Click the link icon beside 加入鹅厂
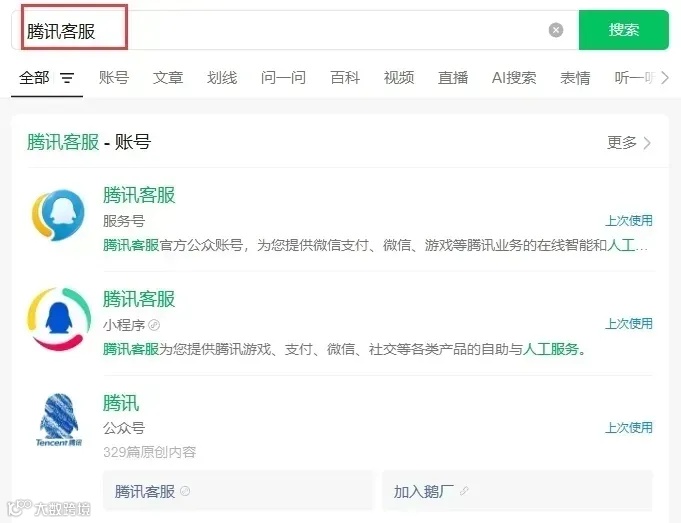Screen dimensions: 681x523 coord(464,491)
